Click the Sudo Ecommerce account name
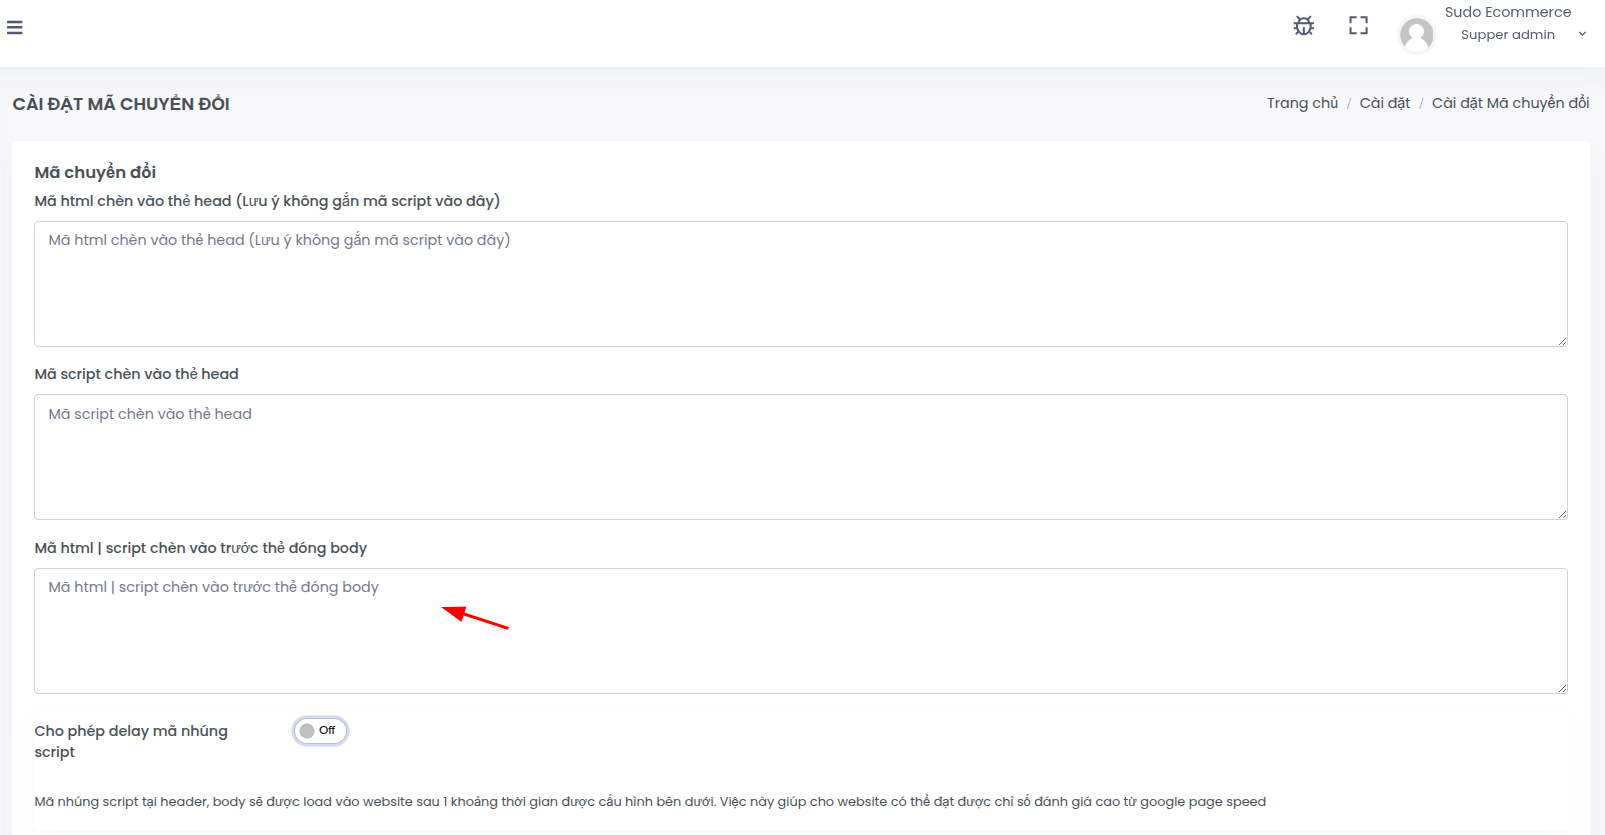Screen dimensions: 1605x835 click(1508, 12)
